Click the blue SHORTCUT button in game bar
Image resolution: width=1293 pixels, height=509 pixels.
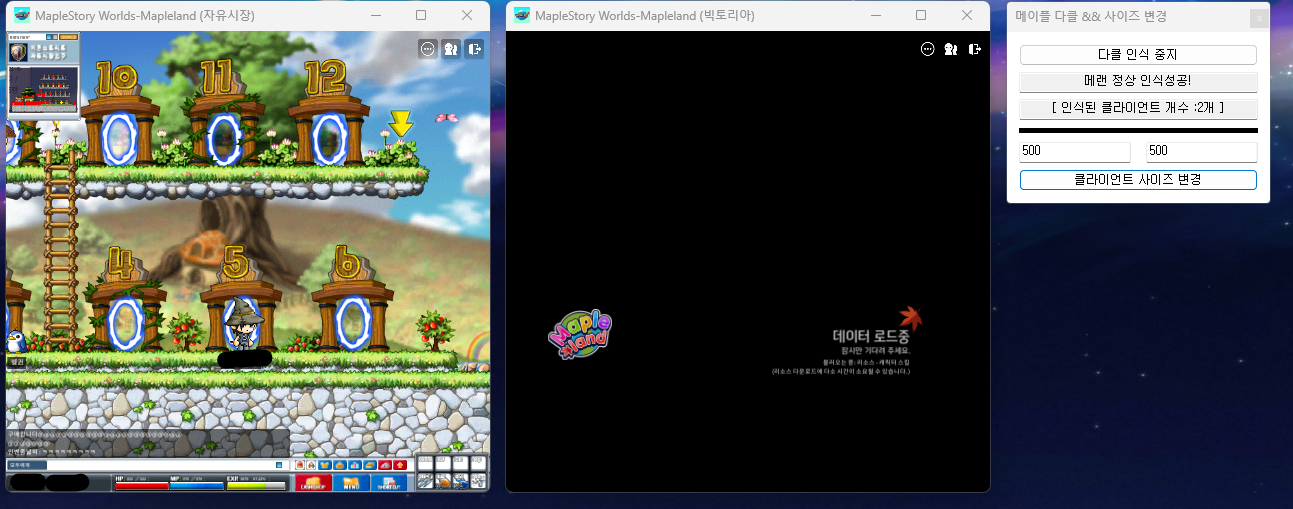(389, 483)
